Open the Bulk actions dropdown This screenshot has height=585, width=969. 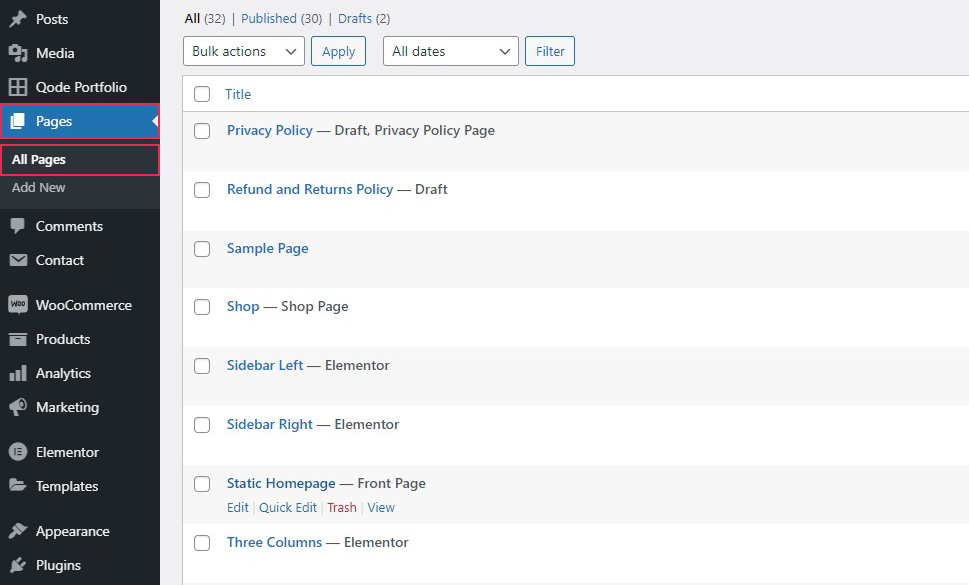(x=244, y=51)
